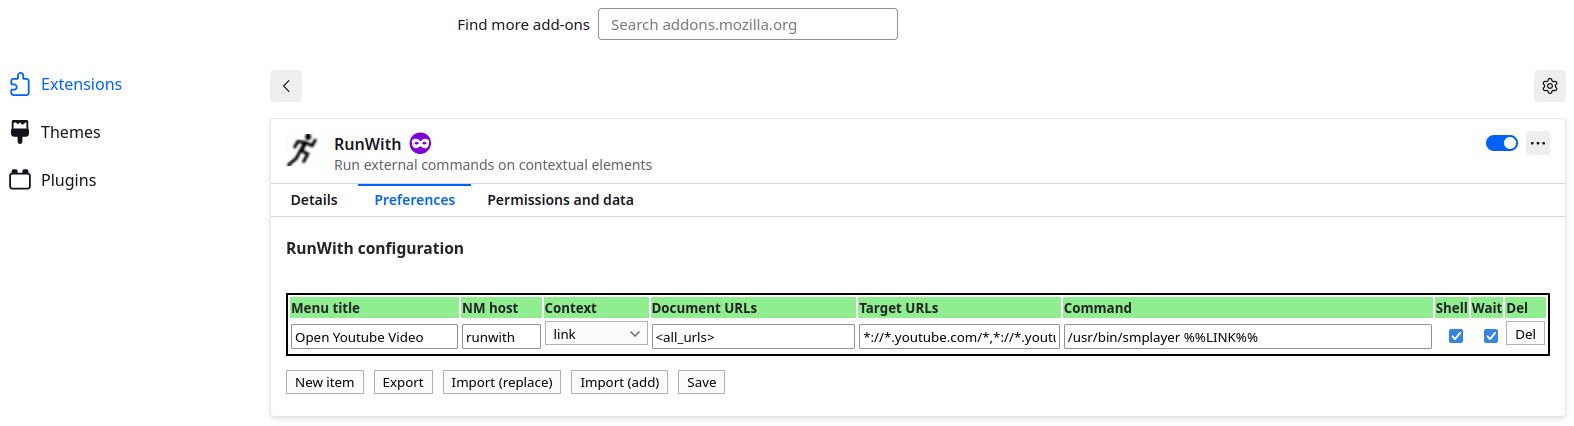Delete the row with Del button
Image resolution: width=1574 pixels, height=426 pixels.
[1525, 334]
